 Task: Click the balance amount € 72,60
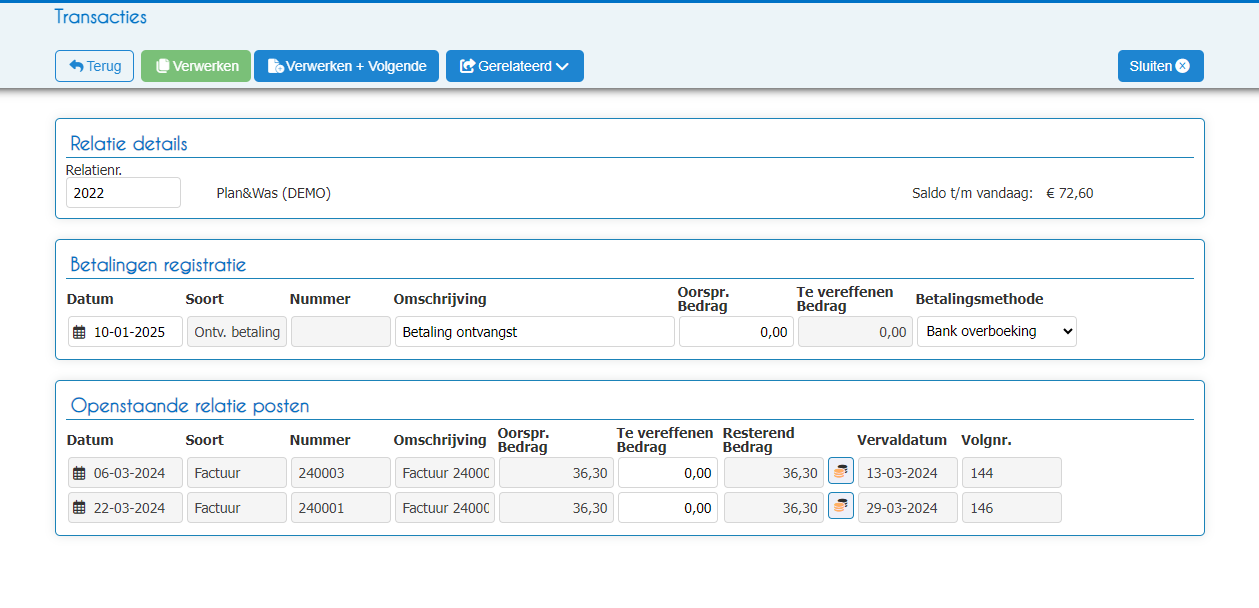tap(1070, 193)
